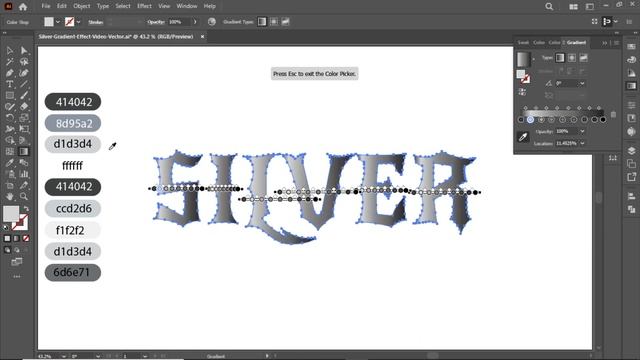640x360 pixels.
Task: Open the Window menu
Action: (x=187, y=6)
